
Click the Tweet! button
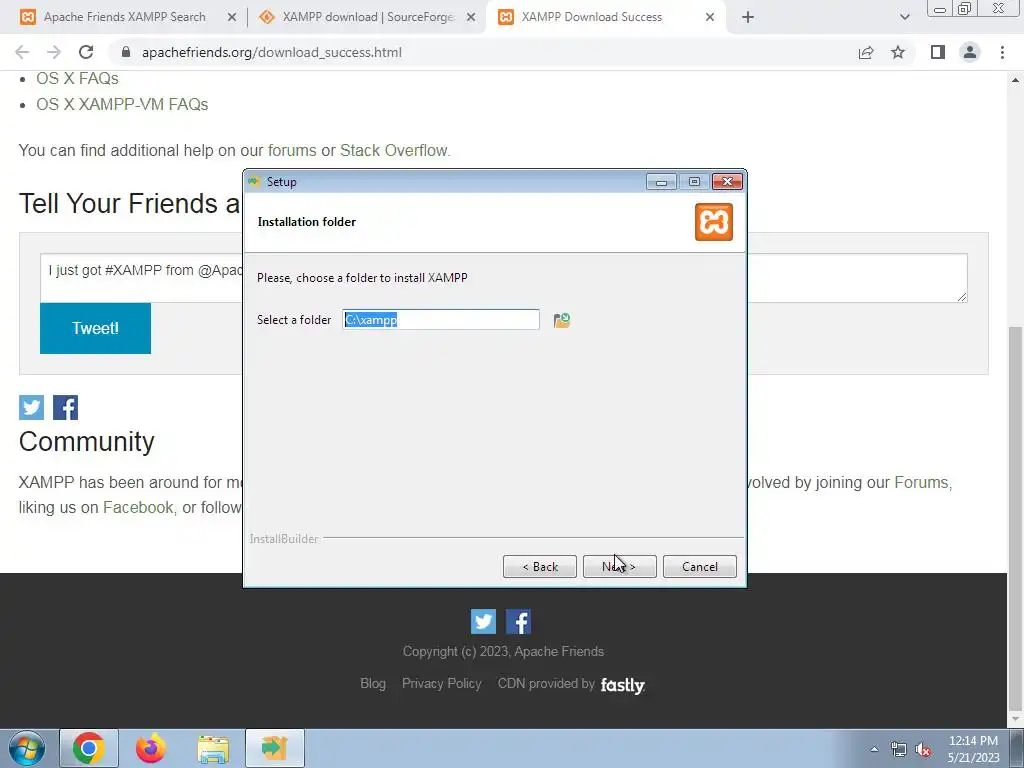pyautogui.click(x=95, y=328)
